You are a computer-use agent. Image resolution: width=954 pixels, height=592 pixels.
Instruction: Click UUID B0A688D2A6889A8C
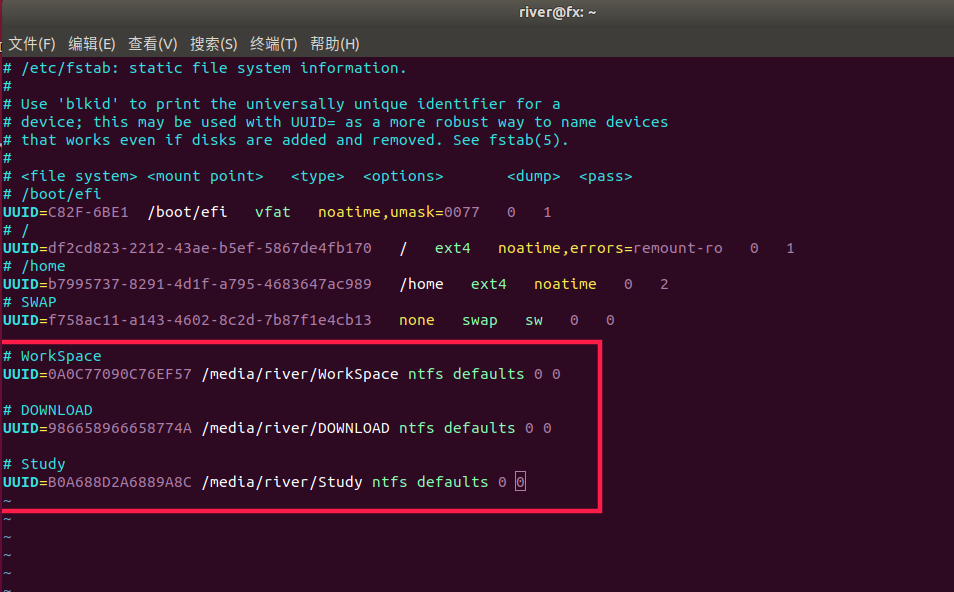tap(120, 482)
